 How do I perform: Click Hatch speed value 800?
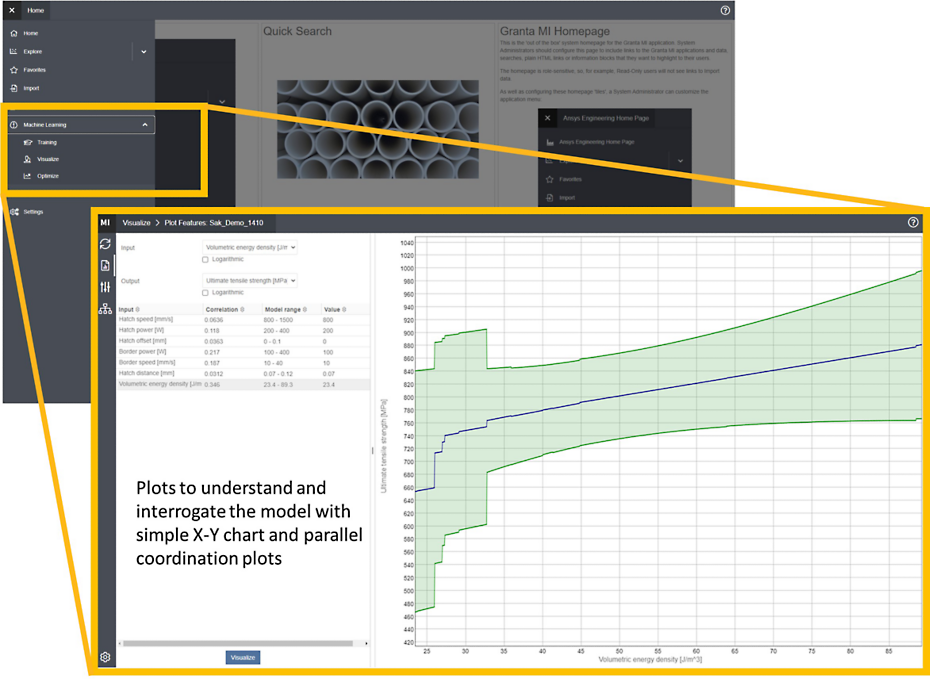328,320
